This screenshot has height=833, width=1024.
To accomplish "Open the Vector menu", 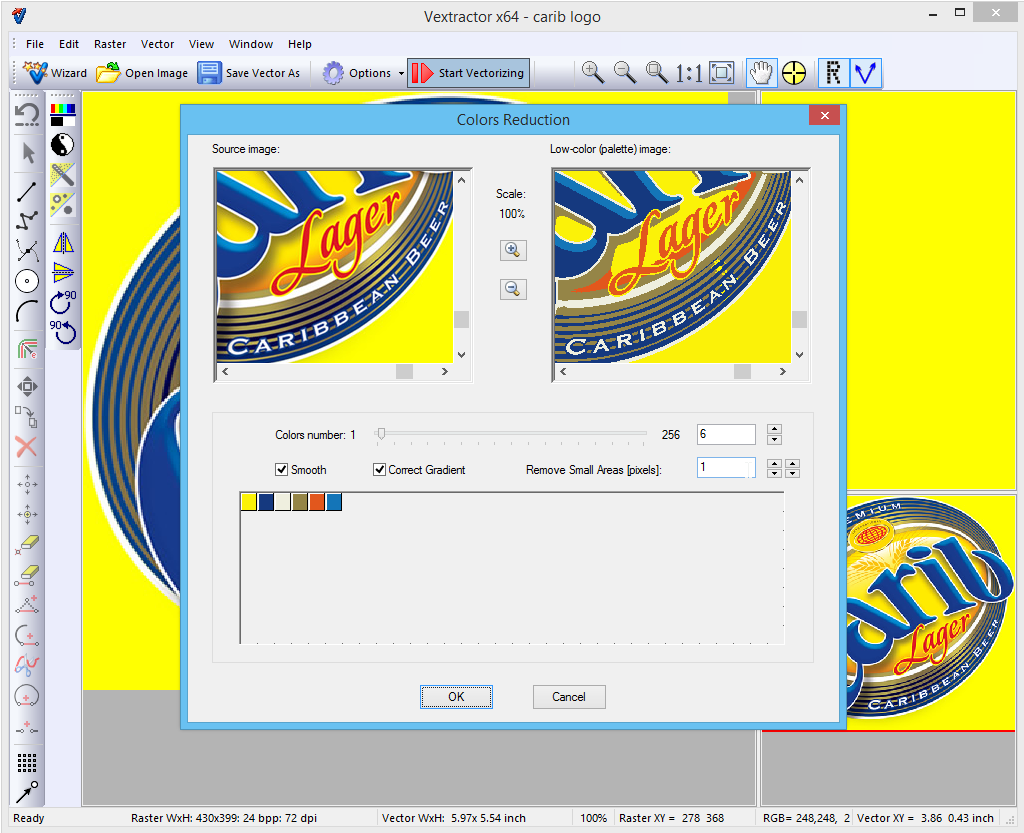I will (x=157, y=44).
